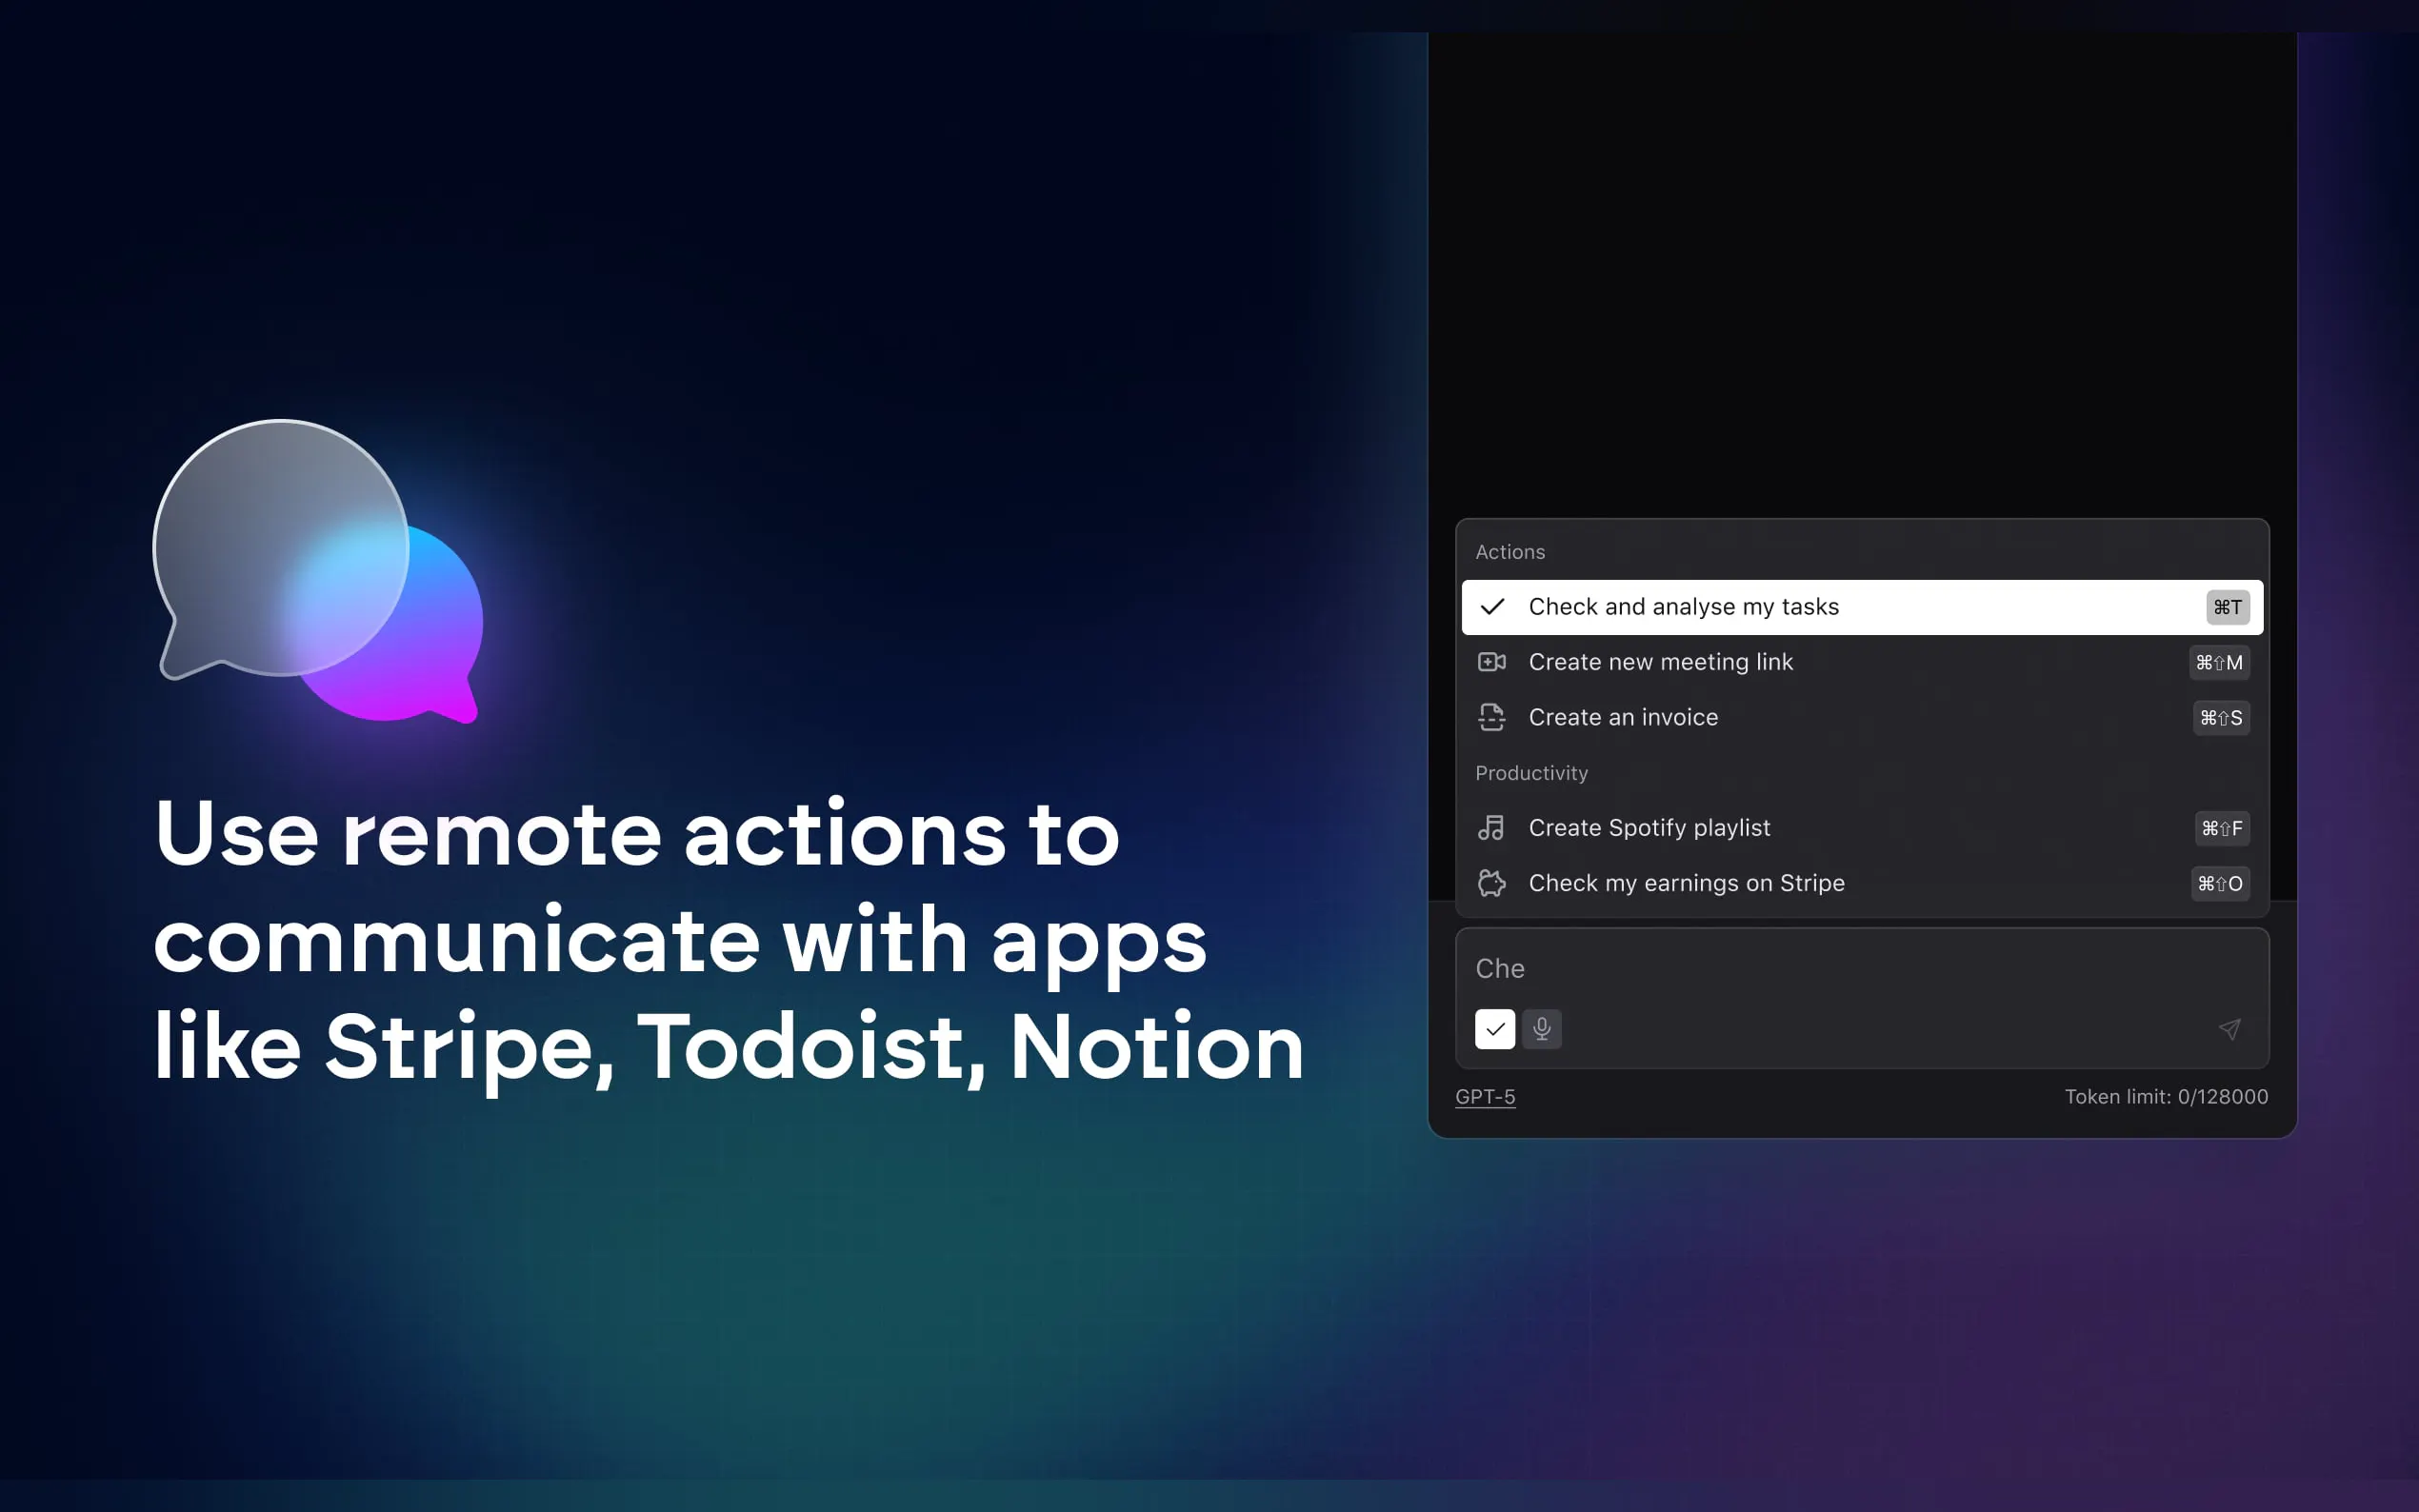Click the microphone voice input icon
2419x1512 pixels.
point(1542,1029)
